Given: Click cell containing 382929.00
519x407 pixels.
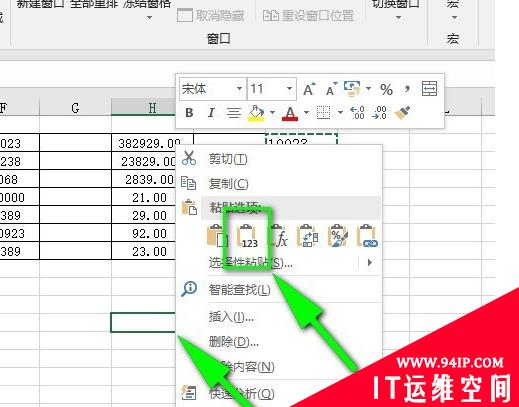Looking at the screenshot, I should [x=152, y=143].
